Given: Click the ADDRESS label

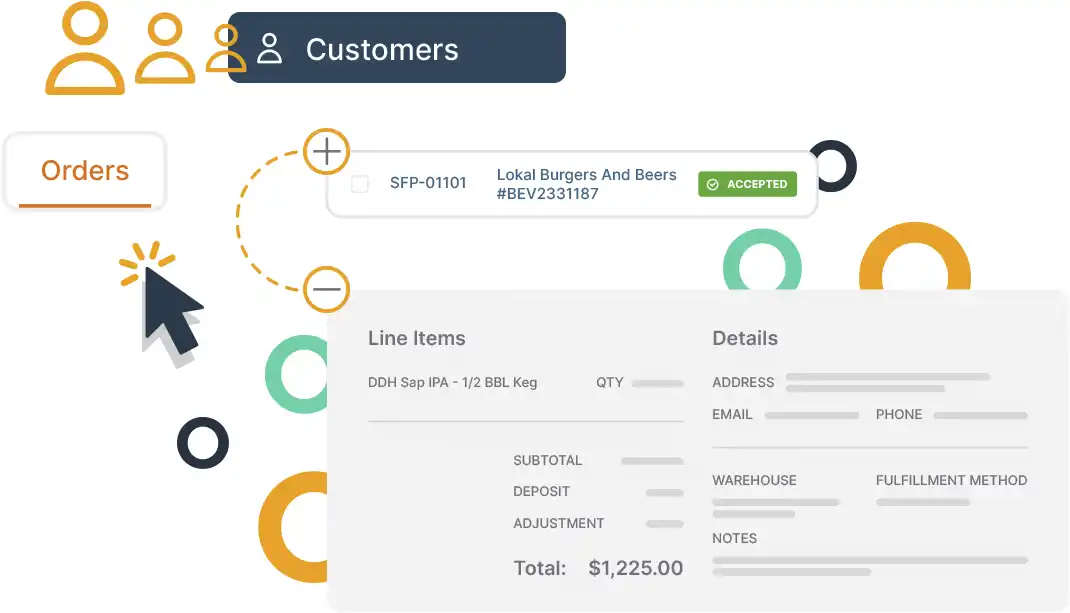Looking at the screenshot, I should click(x=743, y=382).
